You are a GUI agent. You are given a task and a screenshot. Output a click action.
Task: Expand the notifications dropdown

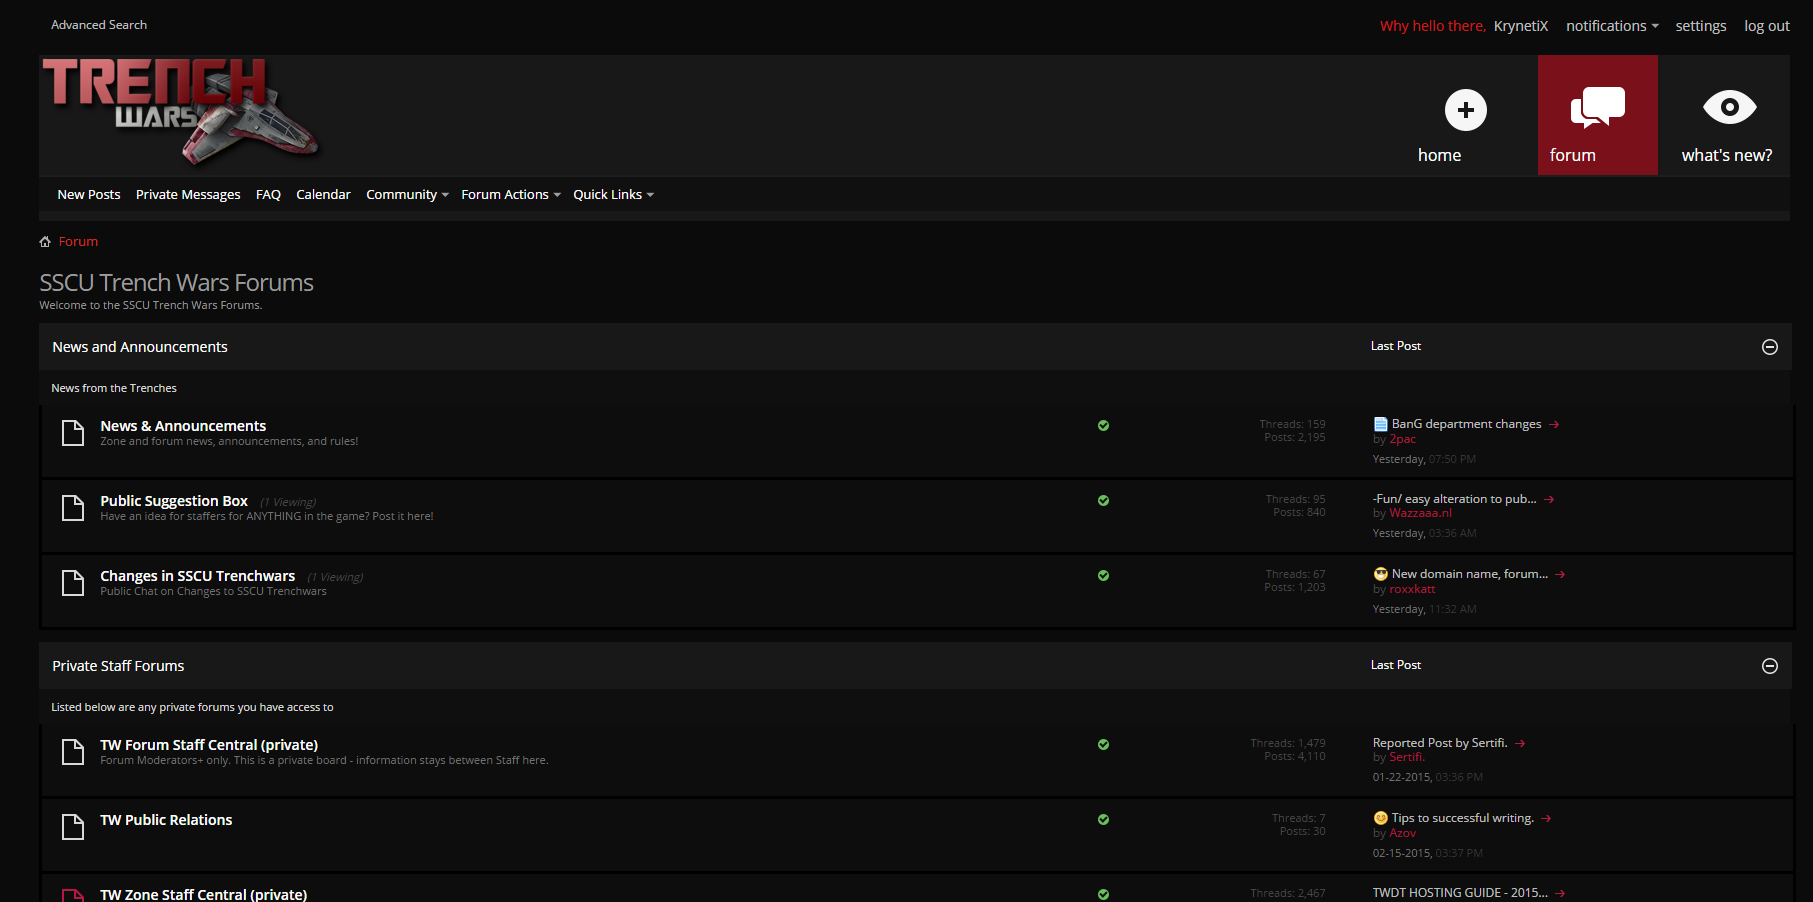pyautogui.click(x=1612, y=26)
